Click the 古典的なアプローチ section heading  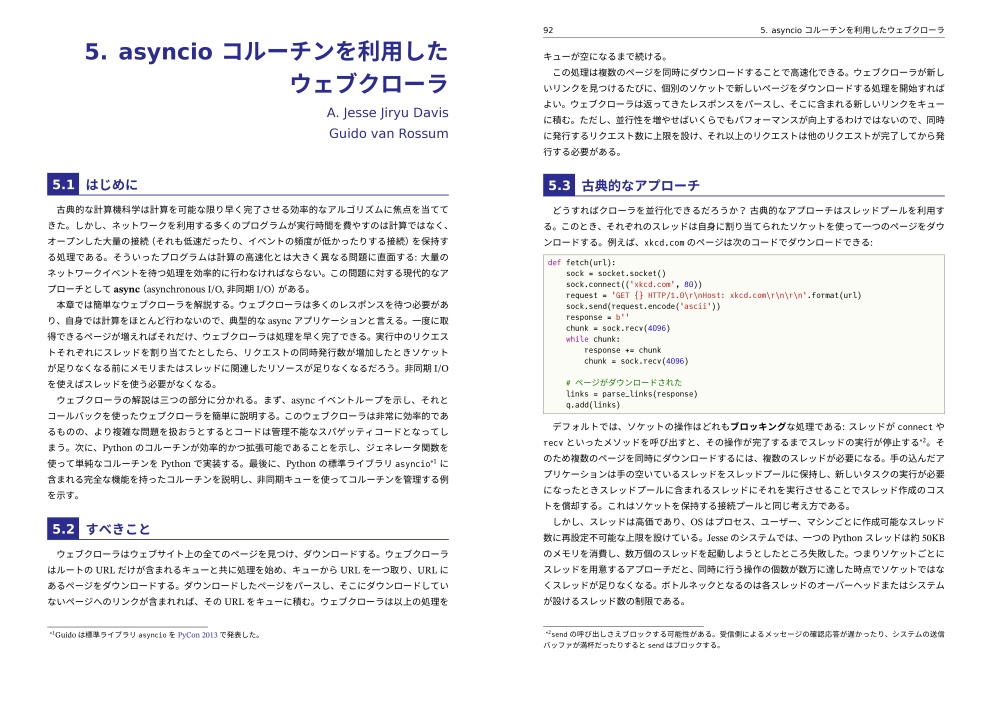(x=640, y=185)
